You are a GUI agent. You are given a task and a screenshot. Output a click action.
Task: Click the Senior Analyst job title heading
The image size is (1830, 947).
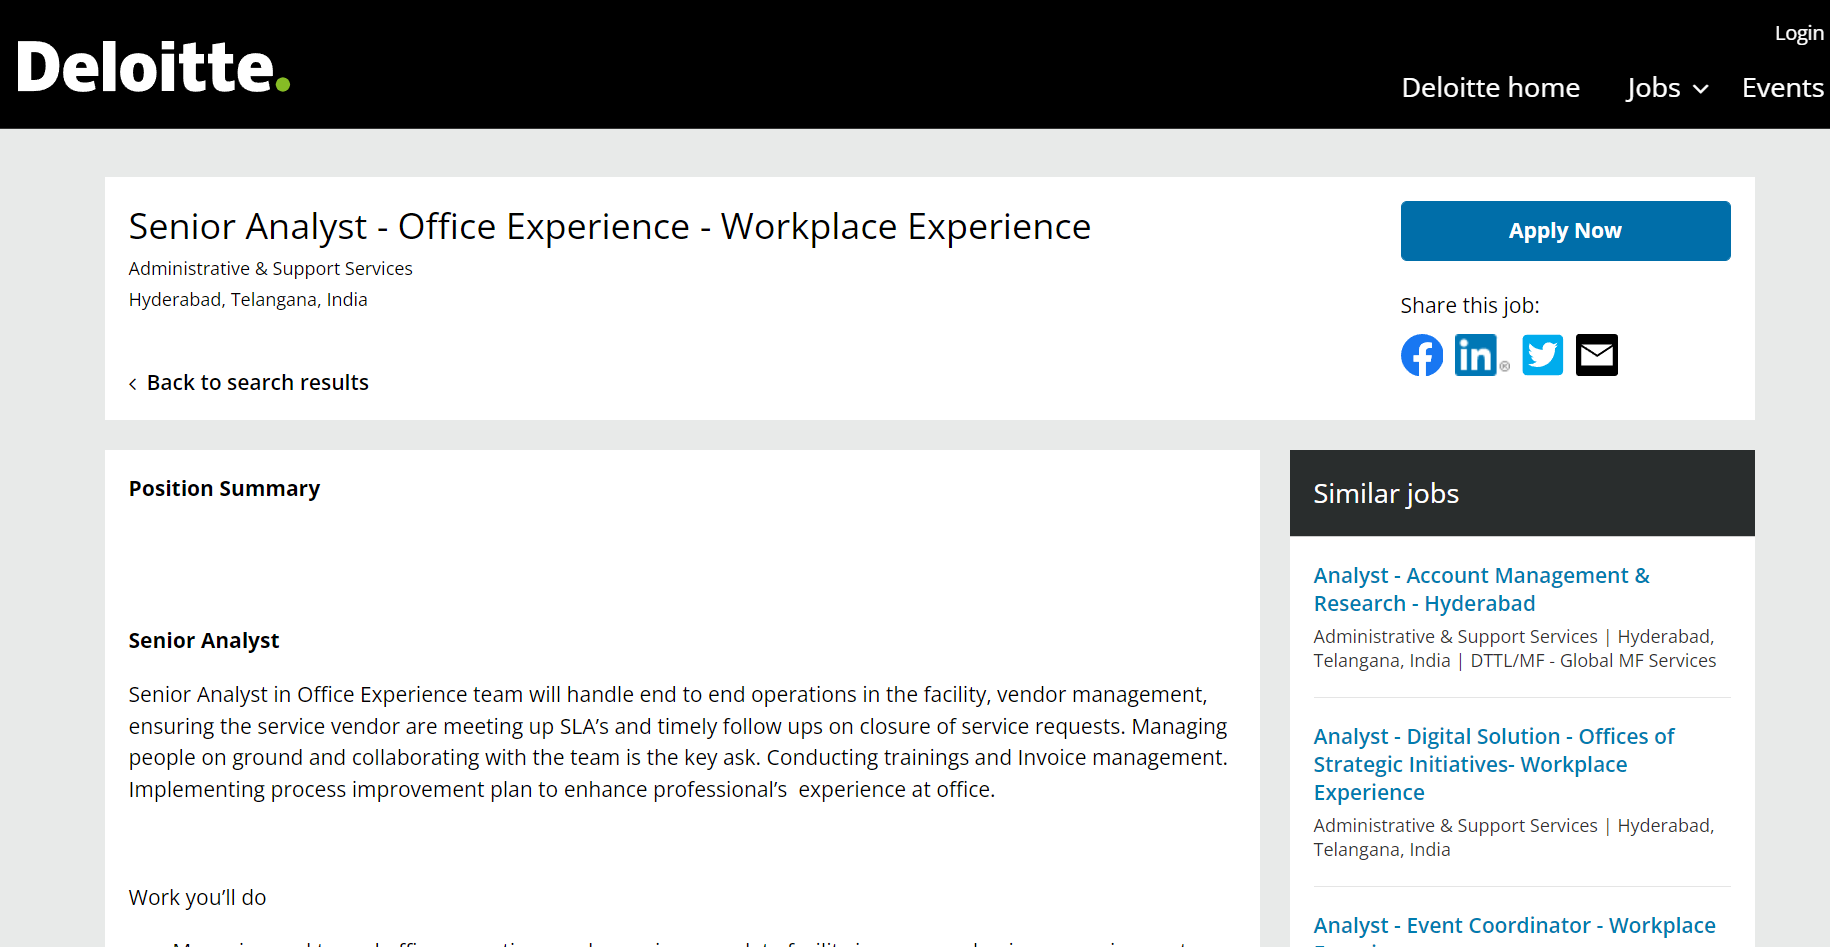[x=609, y=227]
